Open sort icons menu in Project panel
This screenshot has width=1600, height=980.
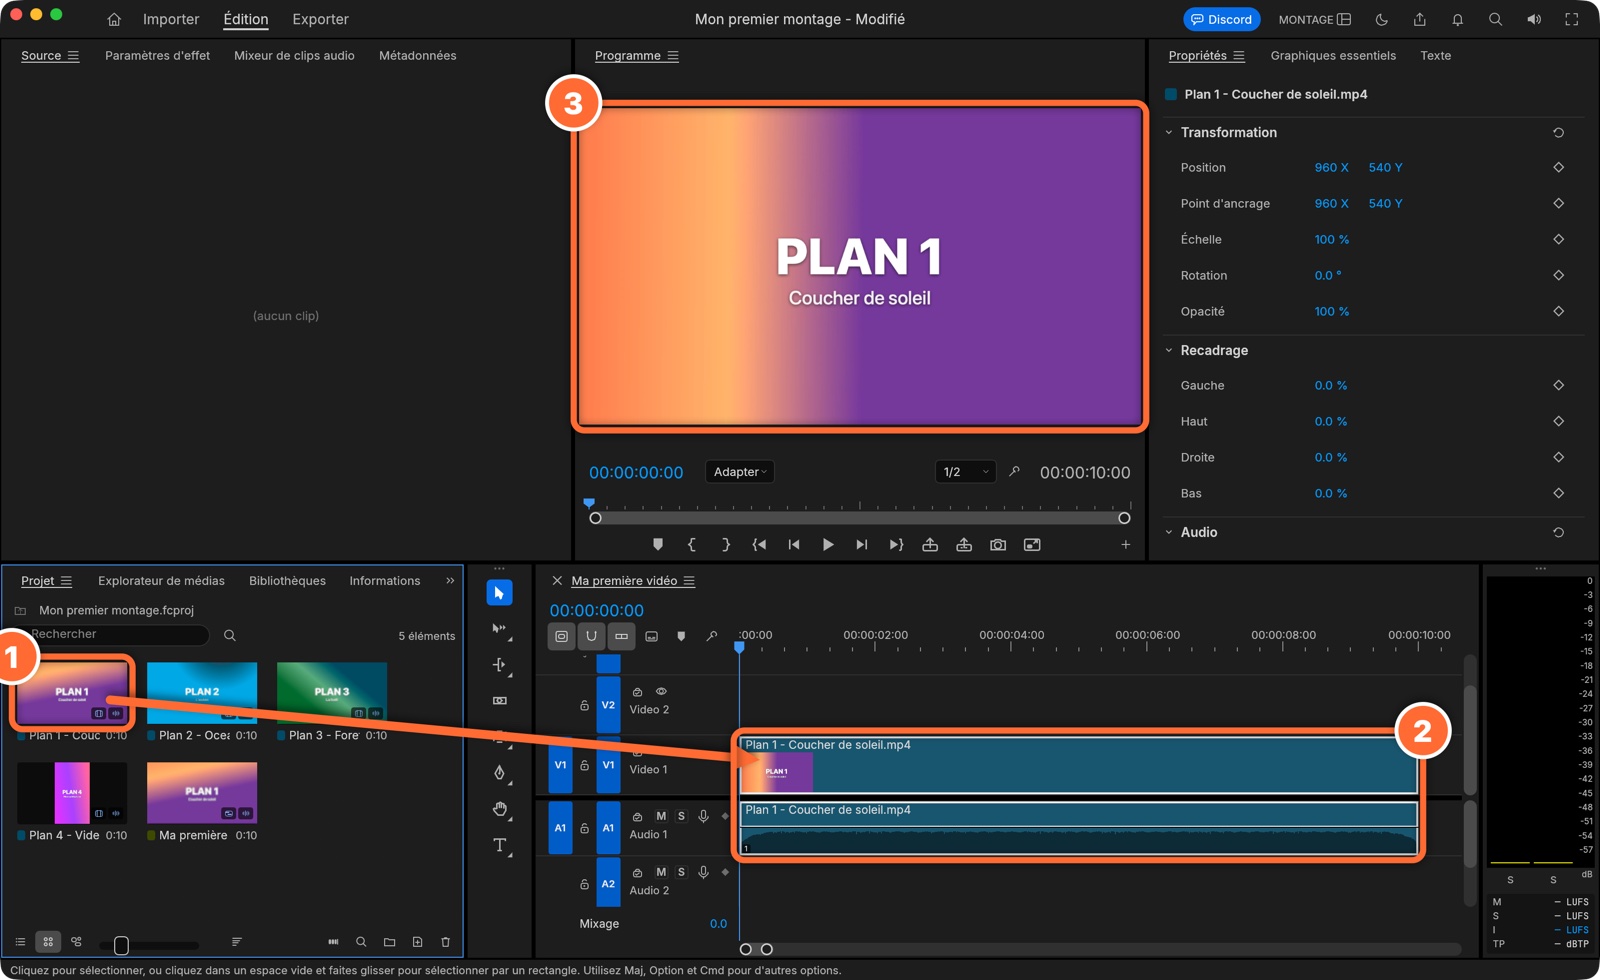[236, 942]
